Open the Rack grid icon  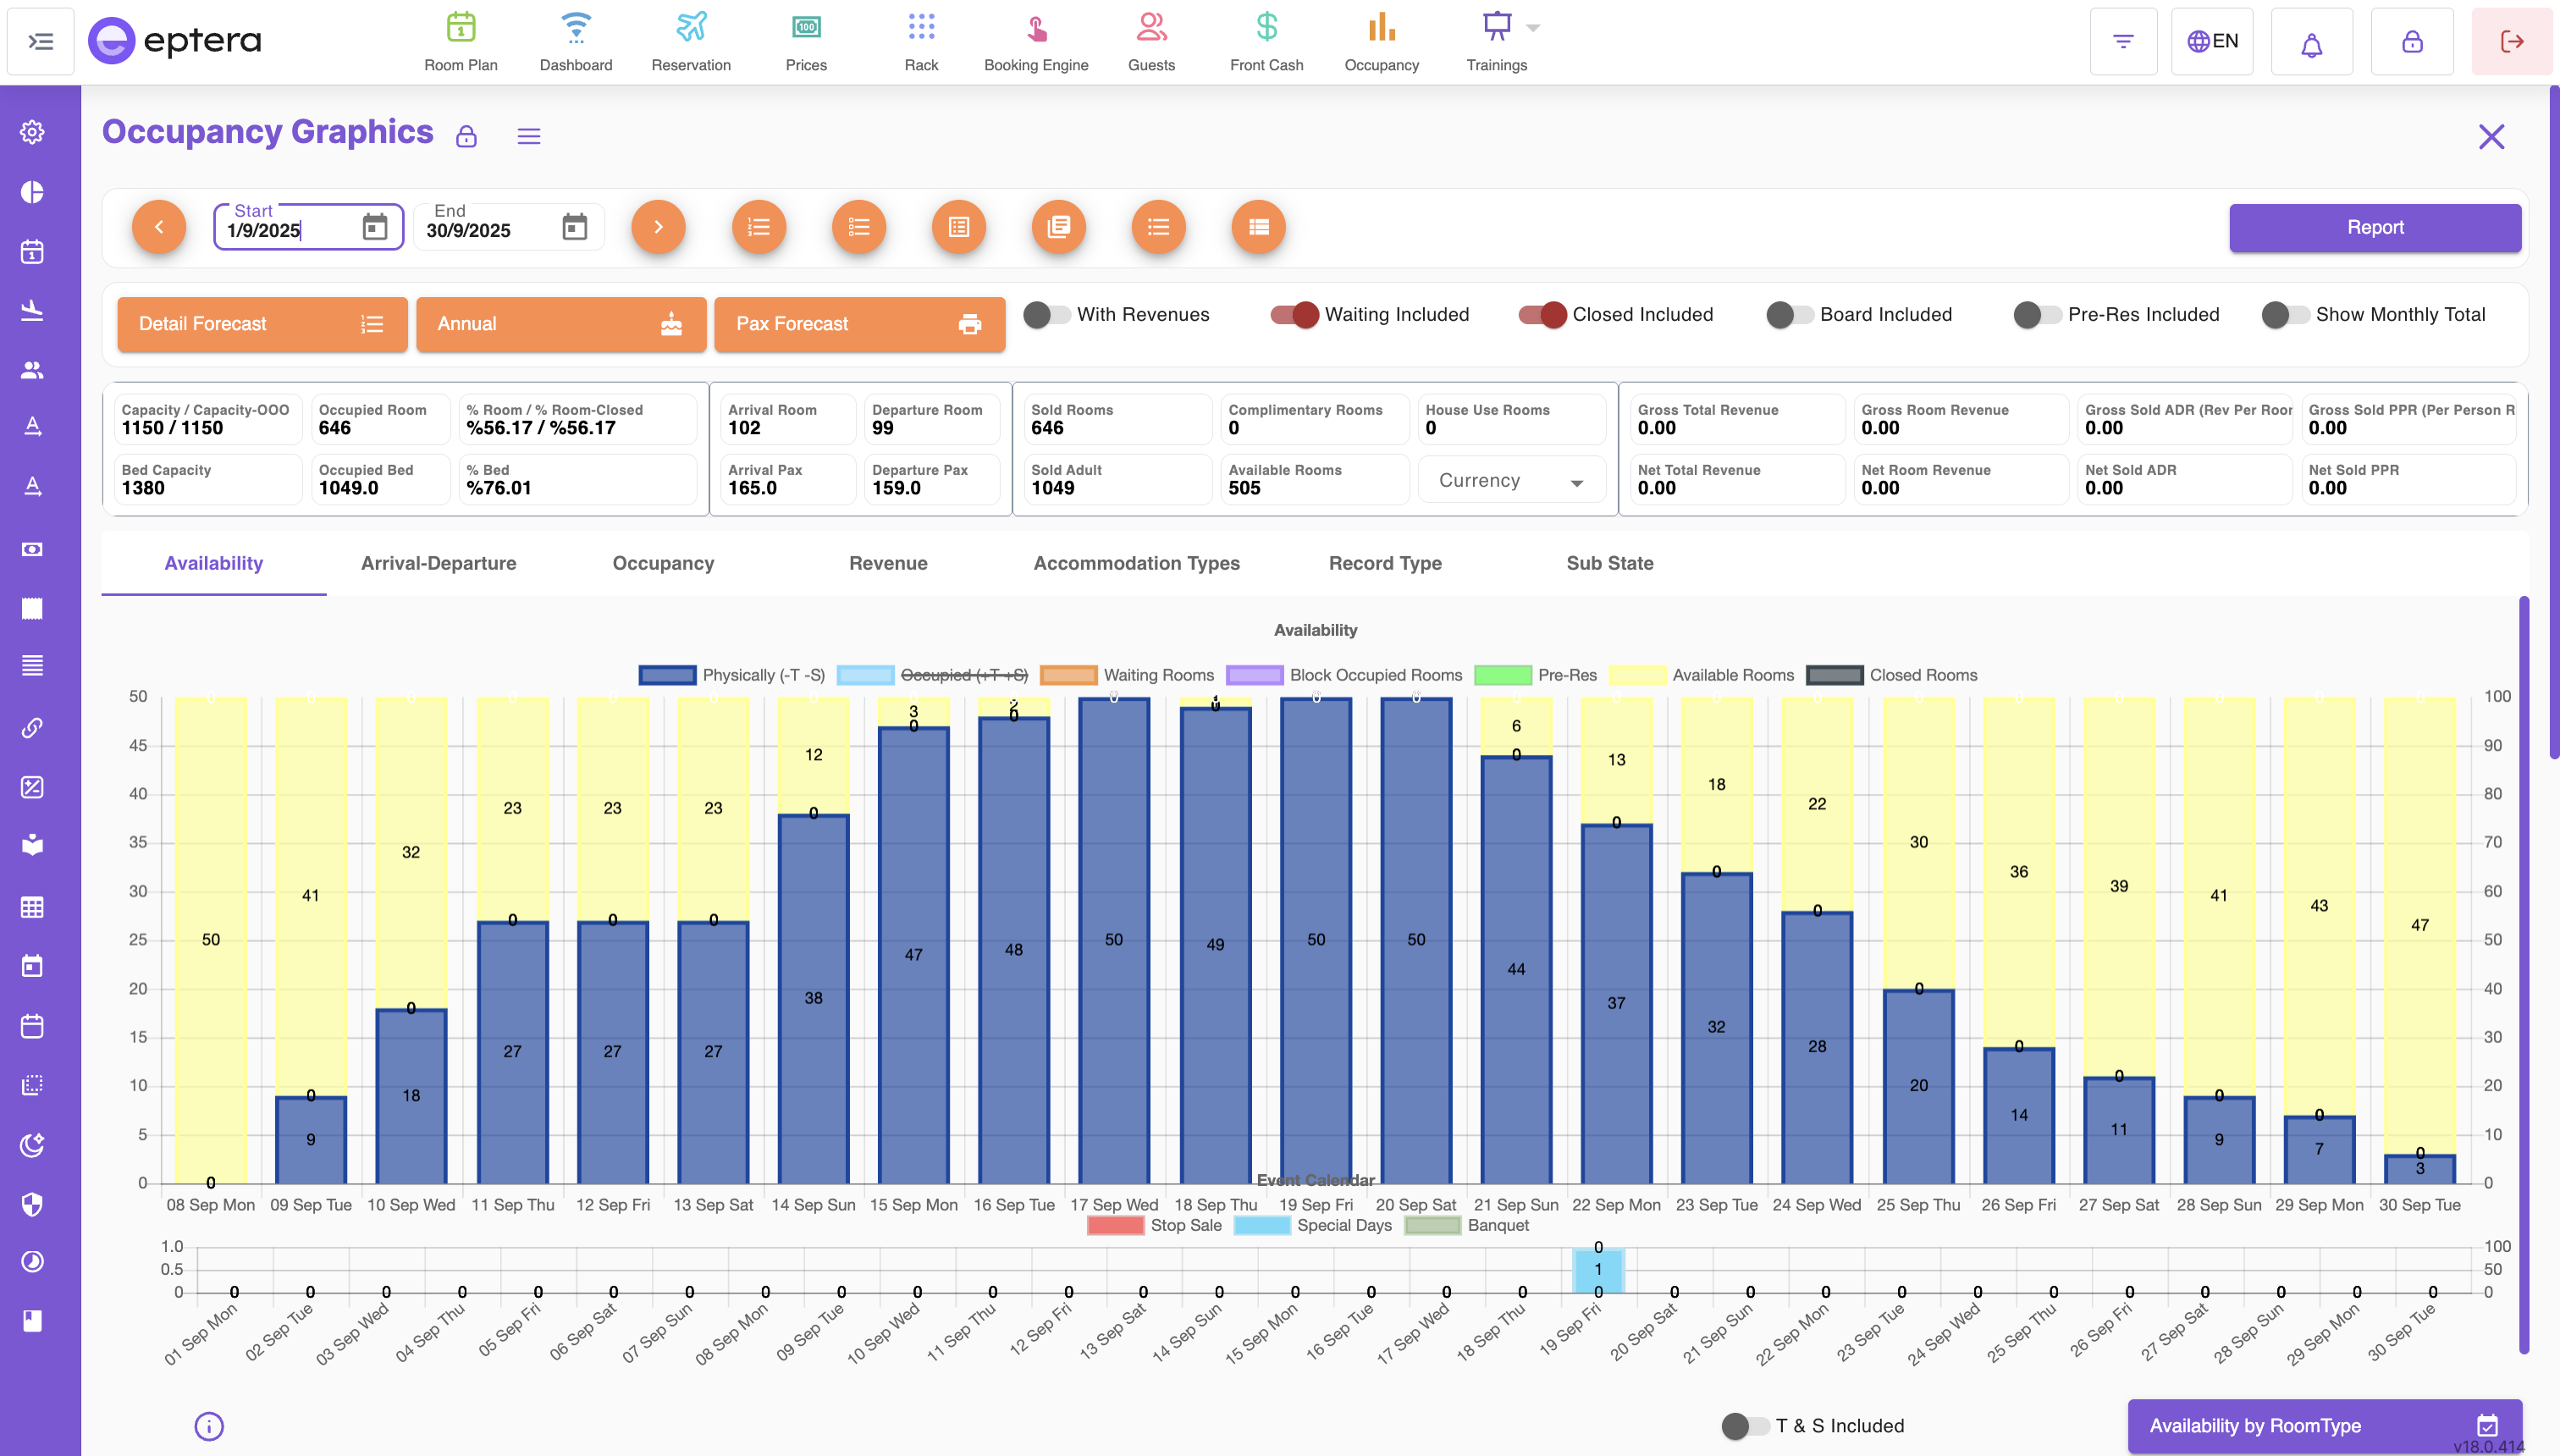pos(921,27)
